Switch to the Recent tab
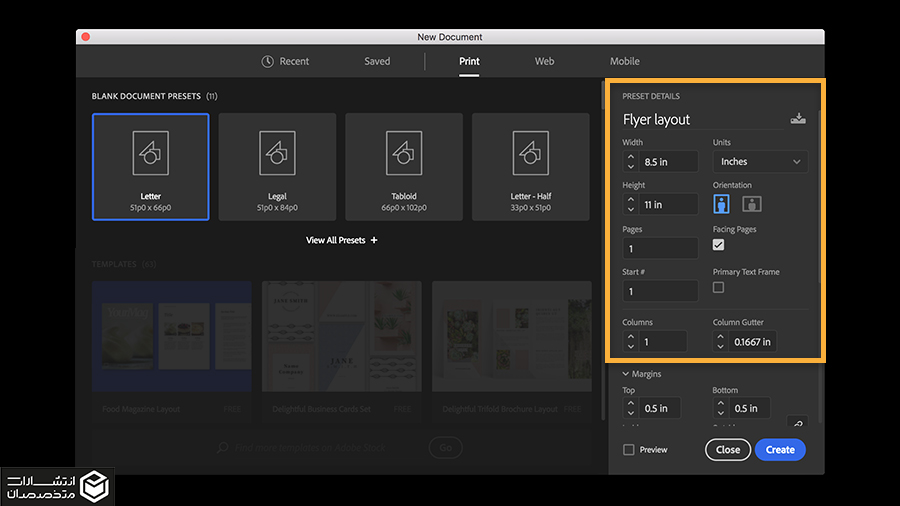The height and width of the screenshot is (506, 900). point(285,61)
